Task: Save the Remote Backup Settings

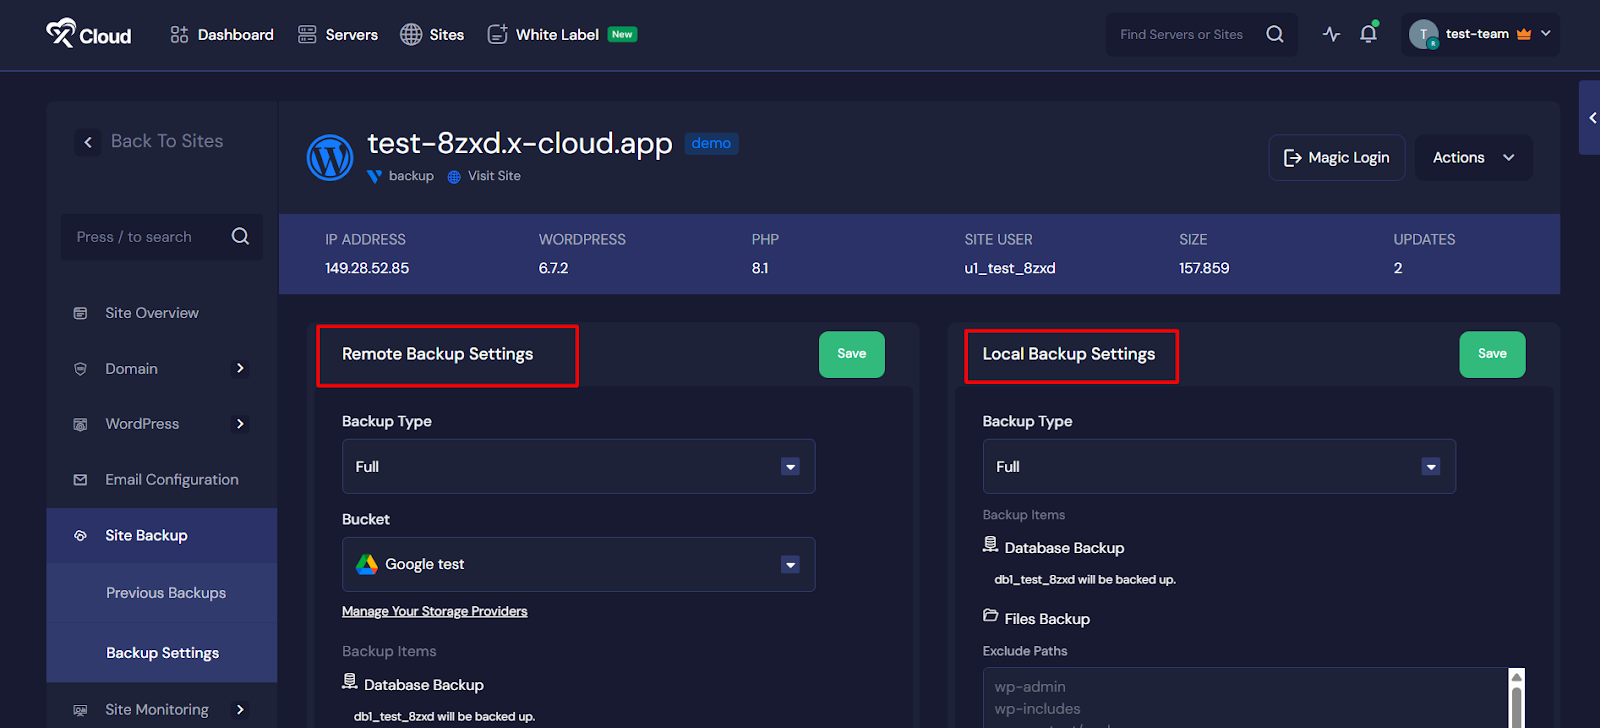Action: [x=851, y=354]
